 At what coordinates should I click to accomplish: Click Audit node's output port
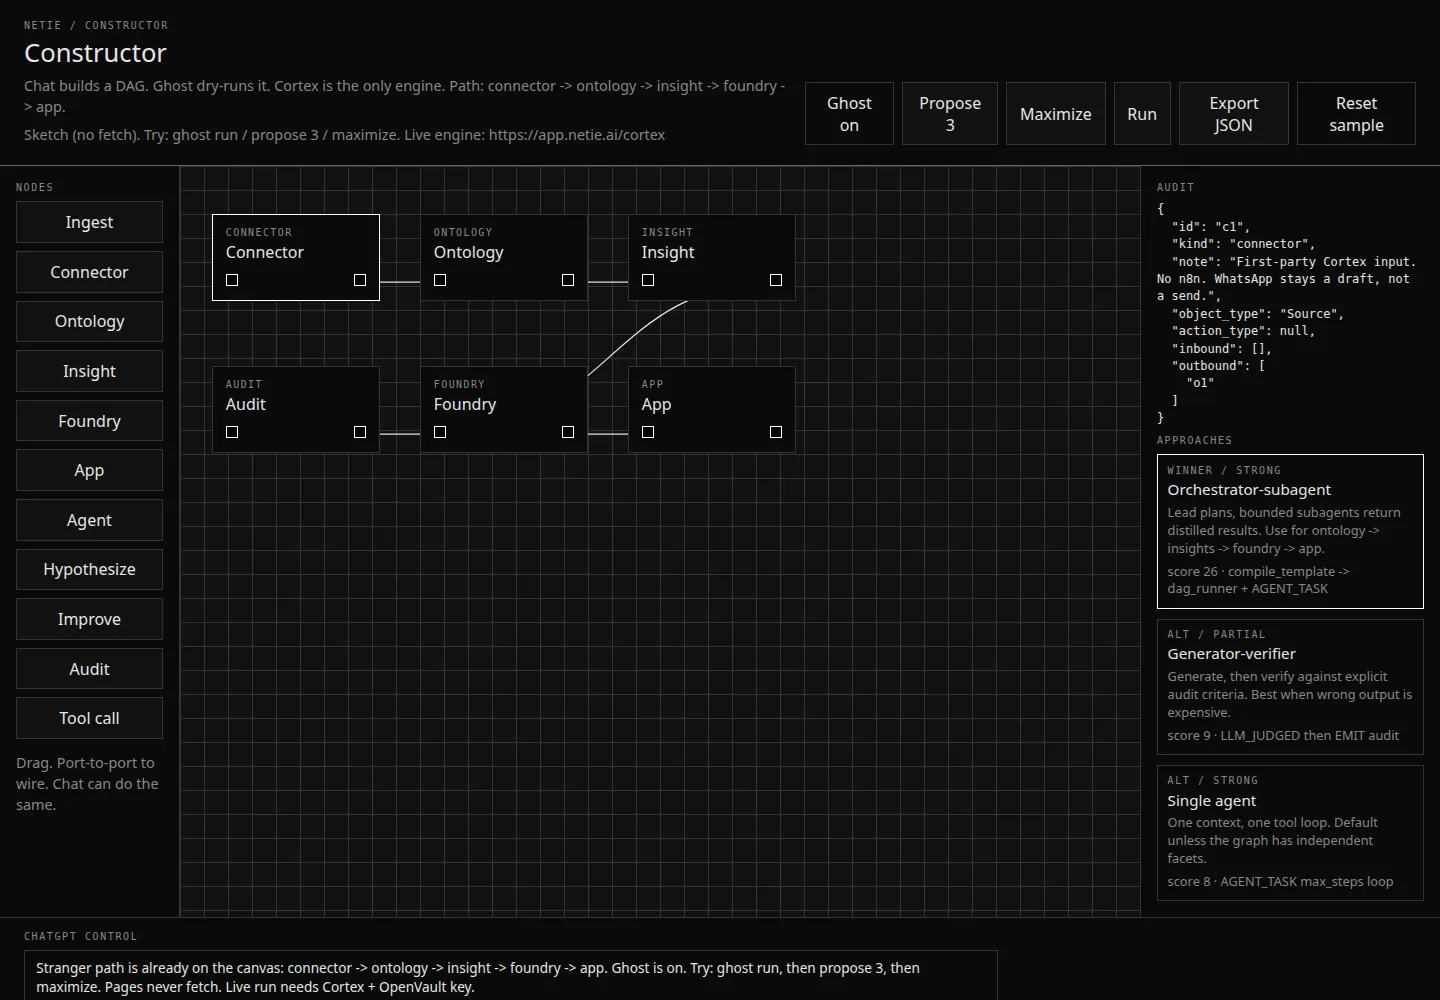tap(360, 432)
